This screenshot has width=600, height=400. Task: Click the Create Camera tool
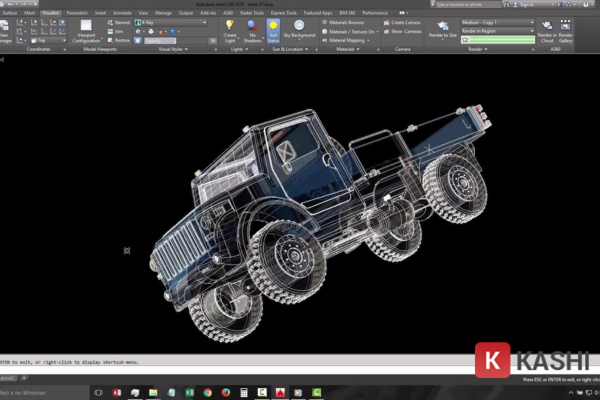(x=403, y=21)
